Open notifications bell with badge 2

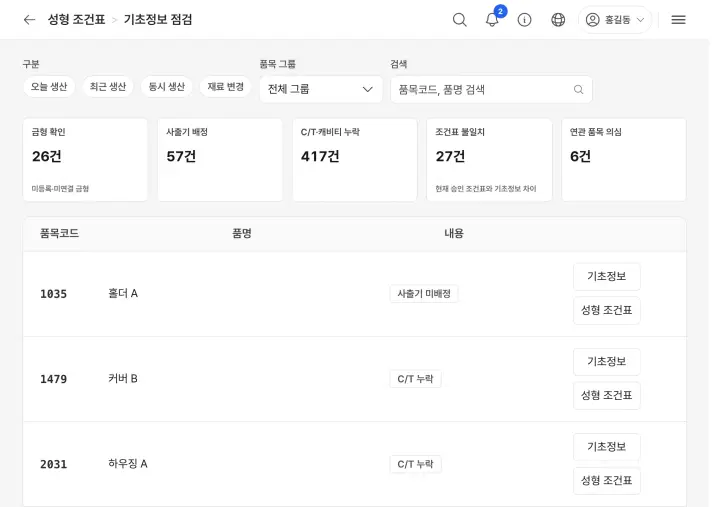pyautogui.click(x=492, y=20)
